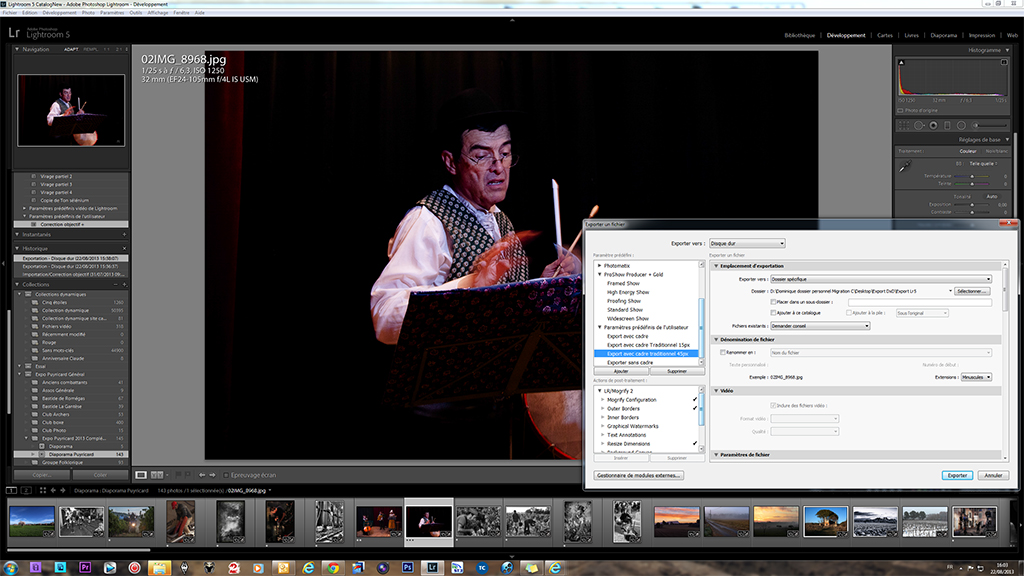Image resolution: width=1024 pixels, height=576 pixels.
Task: Collapse the 'Réglages de base' panel
Action: click(x=1007, y=140)
